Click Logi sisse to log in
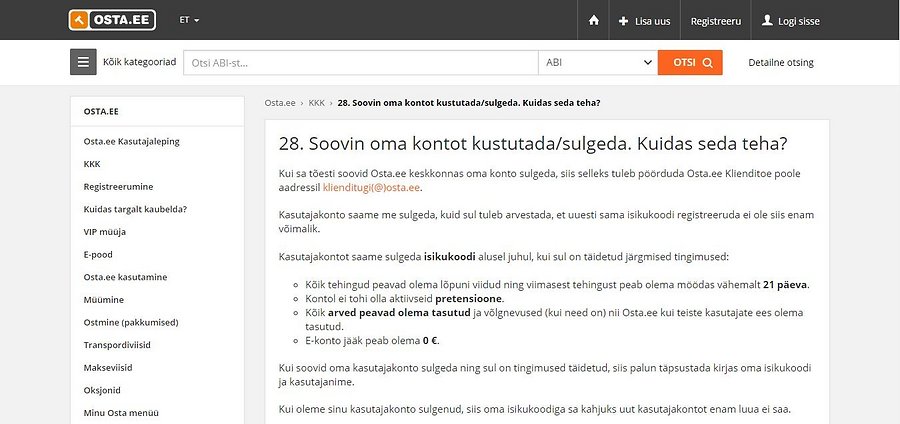Viewport: 900px width, 424px height. click(x=790, y=21)
